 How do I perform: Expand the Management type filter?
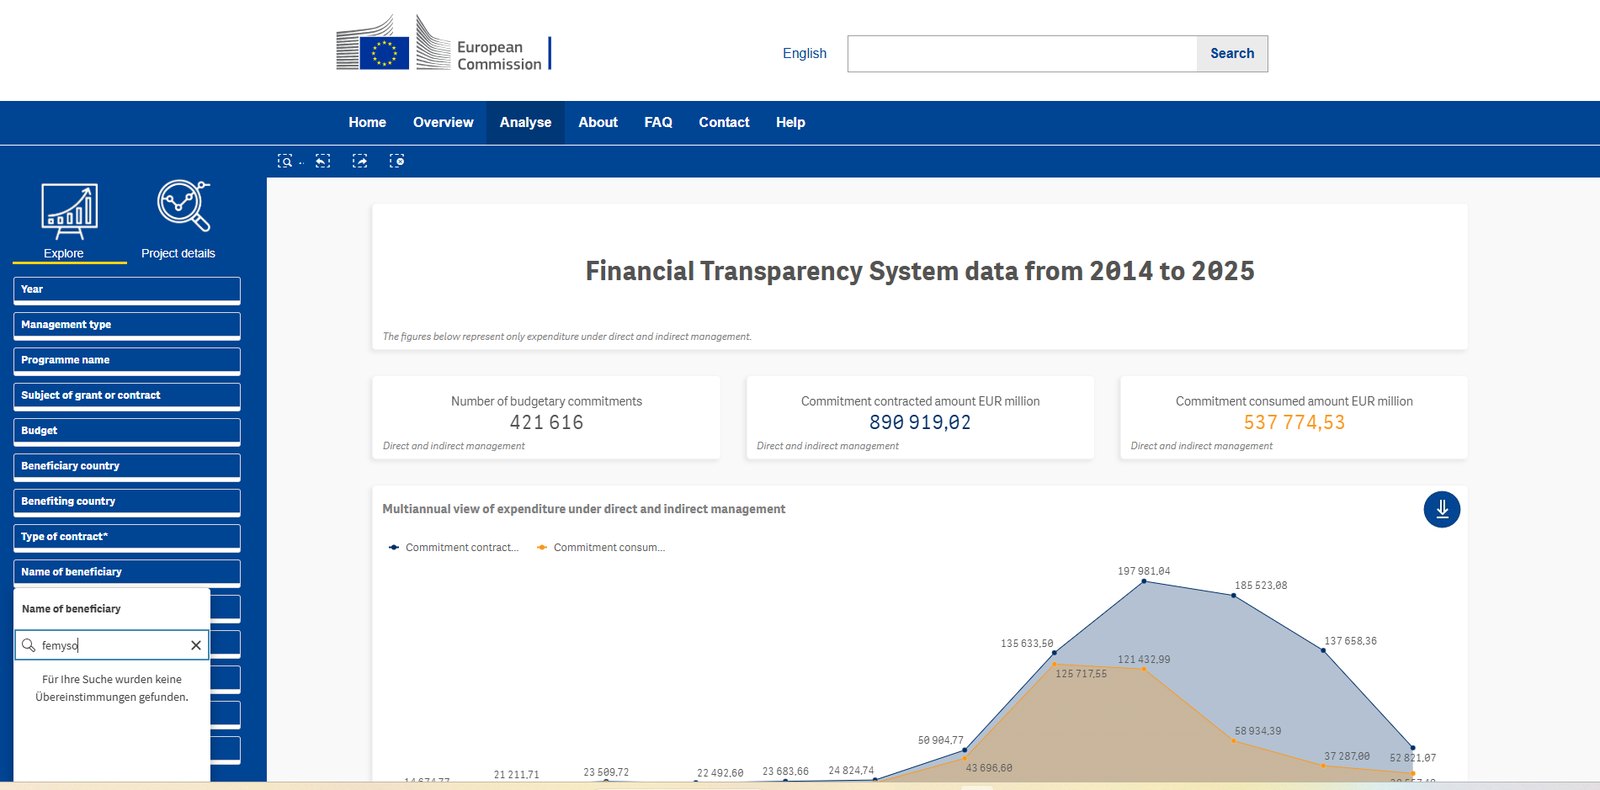pos(126,325)
